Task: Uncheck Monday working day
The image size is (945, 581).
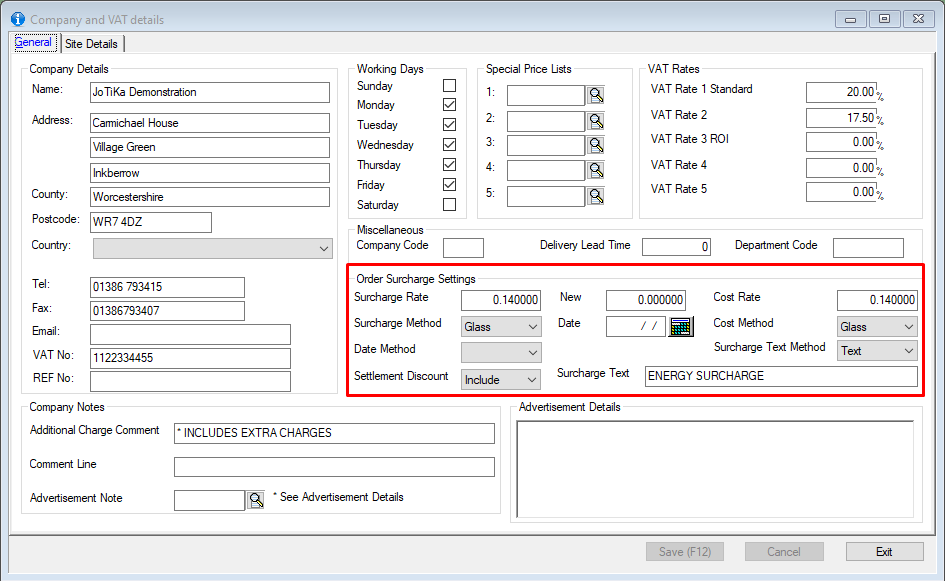Action: click(449, 105)
